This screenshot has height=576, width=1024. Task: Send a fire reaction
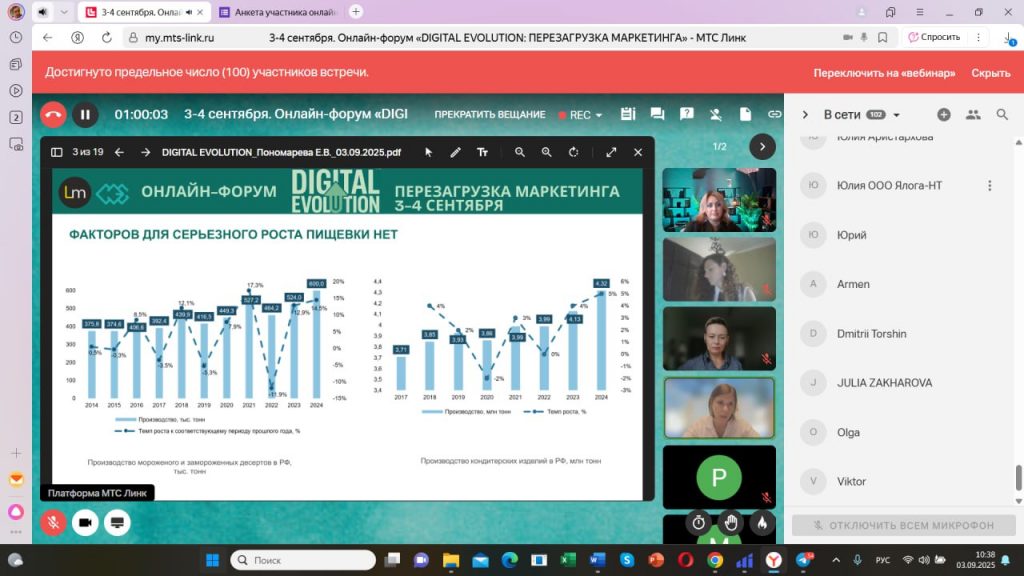(762, 522)
